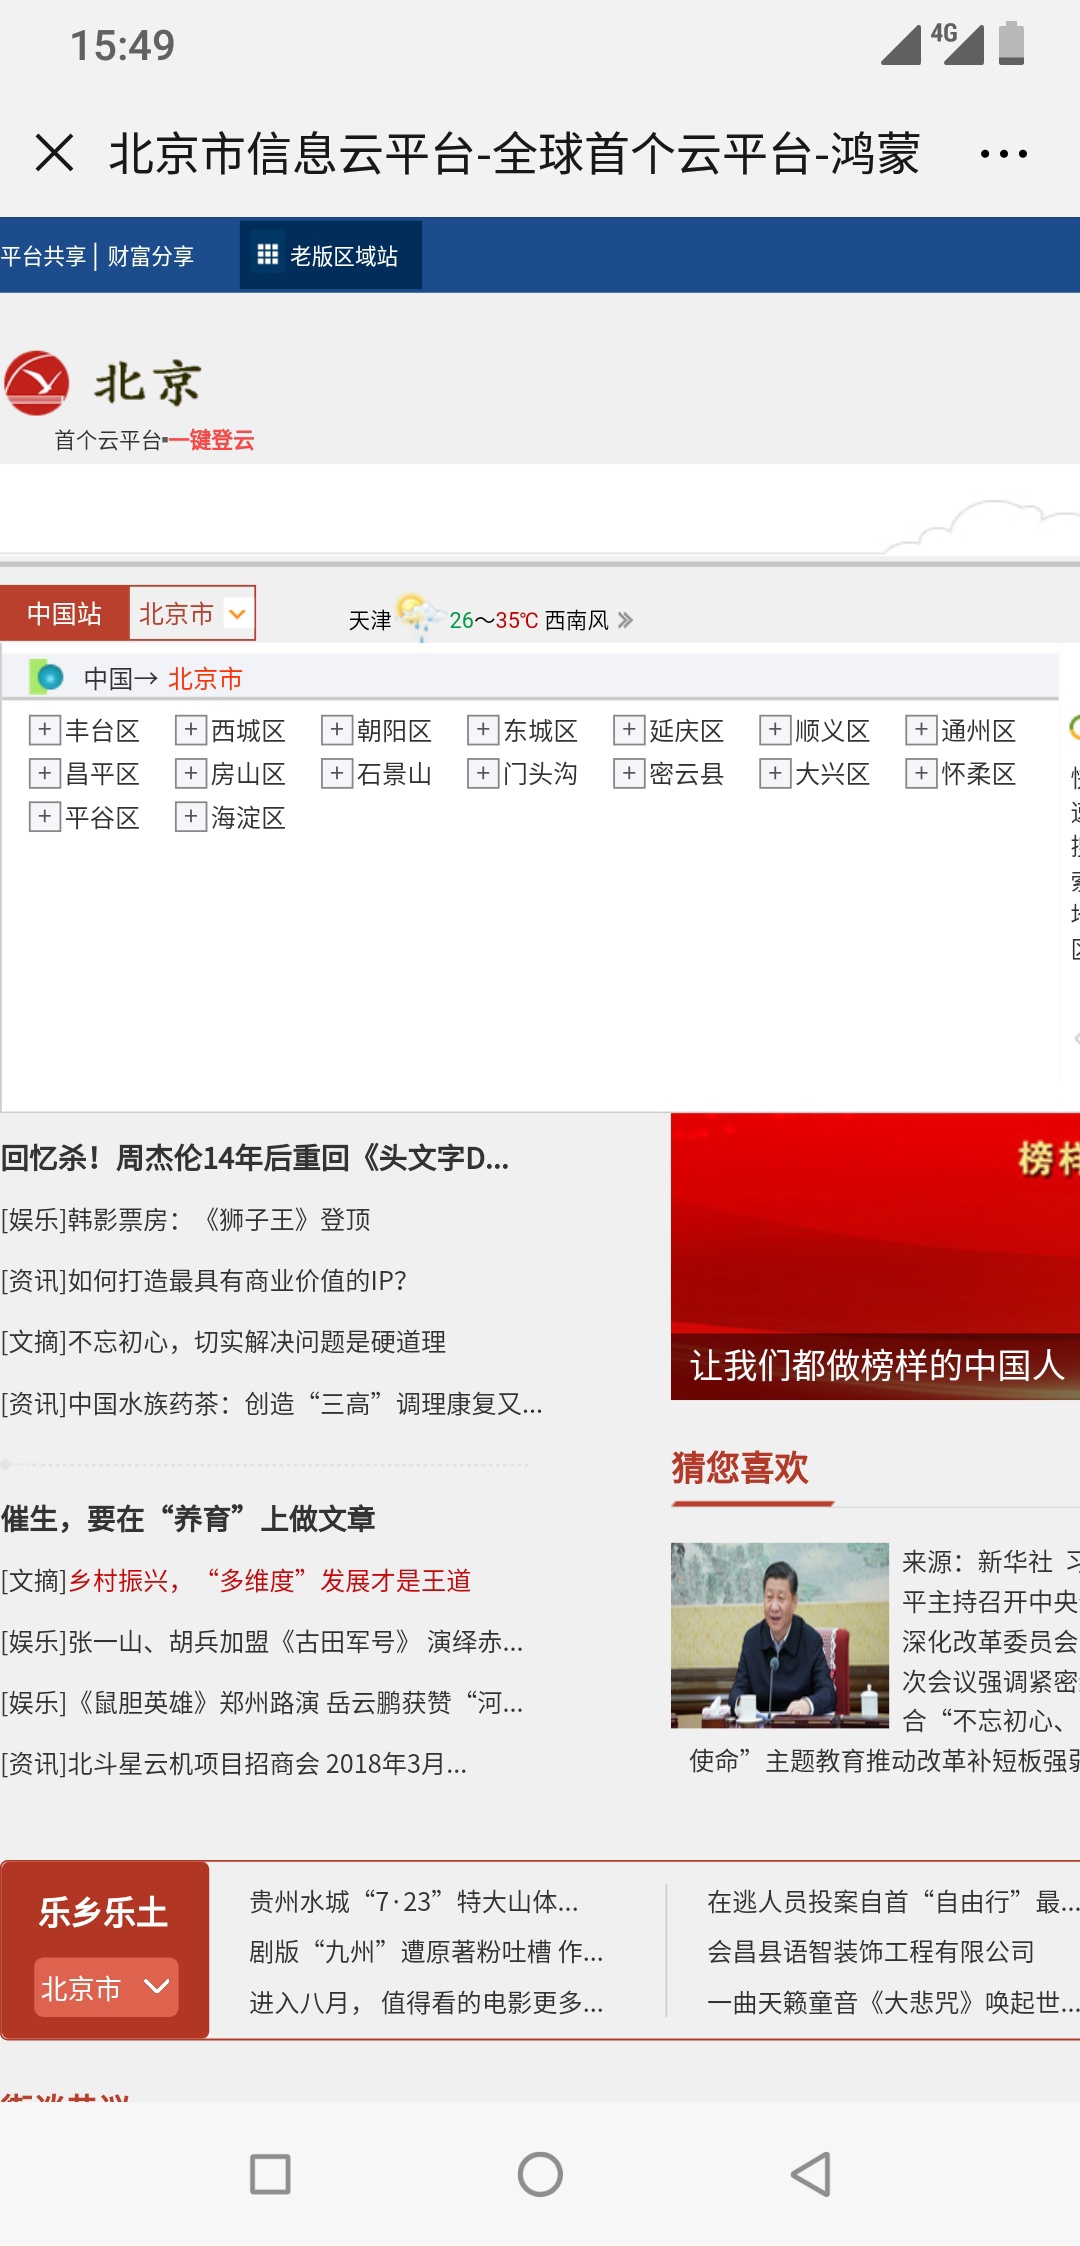Click the globe icon before 中国→北京市
This screenshot has height=2246, width=1080.
[x=47, y=677]
